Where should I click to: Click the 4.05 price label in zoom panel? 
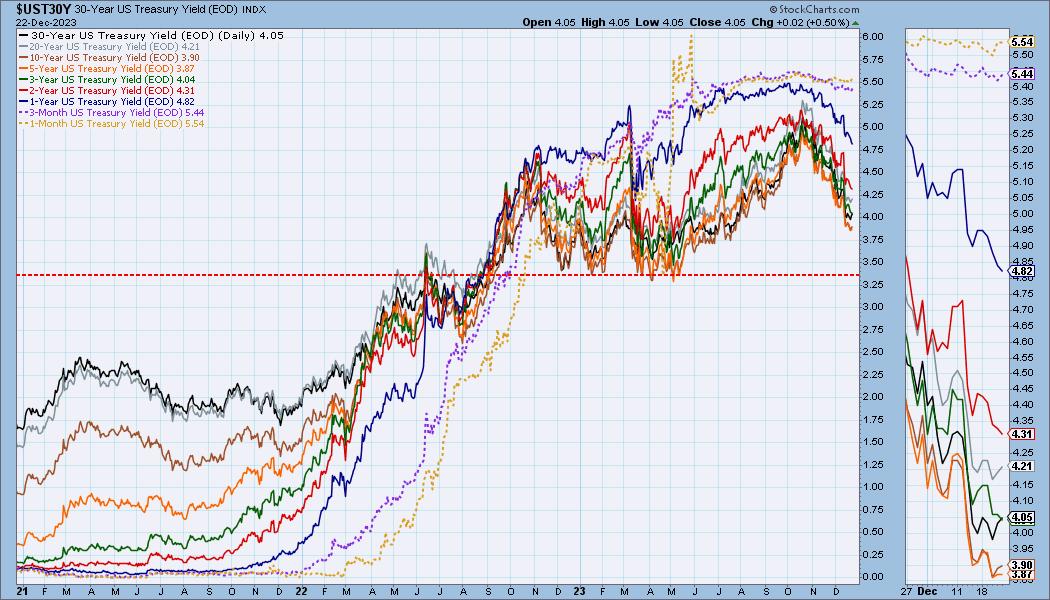click(1023, 517)
